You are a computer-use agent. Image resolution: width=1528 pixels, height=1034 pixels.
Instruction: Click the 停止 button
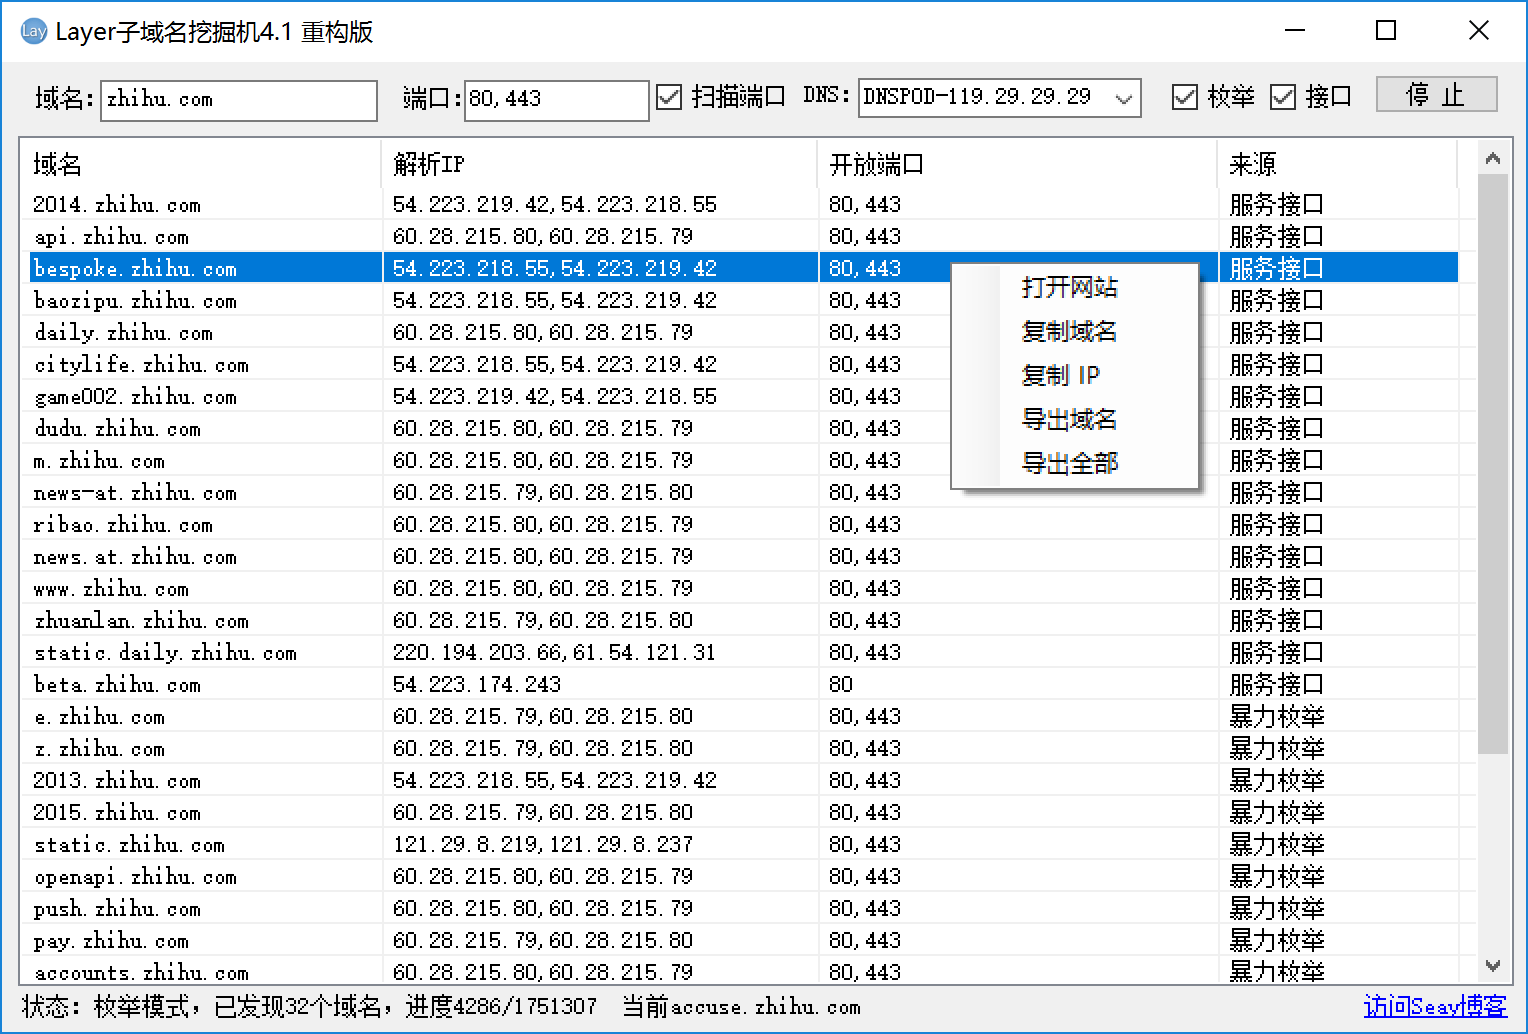click(x=1436, y=95)
